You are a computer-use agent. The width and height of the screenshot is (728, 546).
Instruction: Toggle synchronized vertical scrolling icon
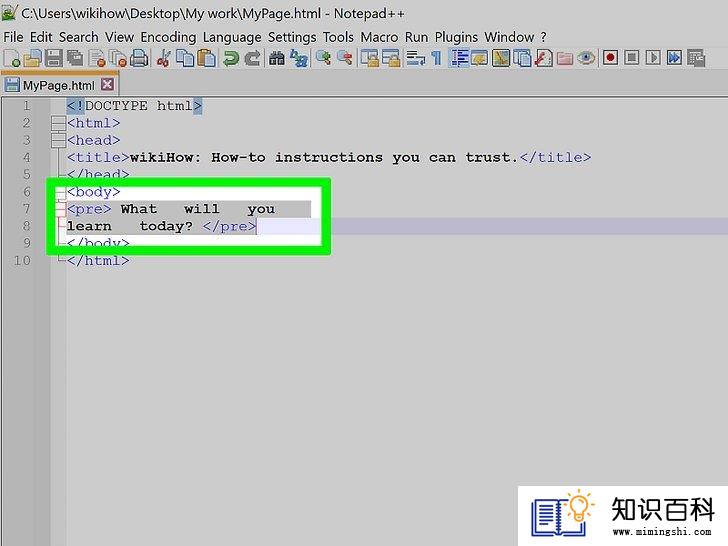click(370, 58)
